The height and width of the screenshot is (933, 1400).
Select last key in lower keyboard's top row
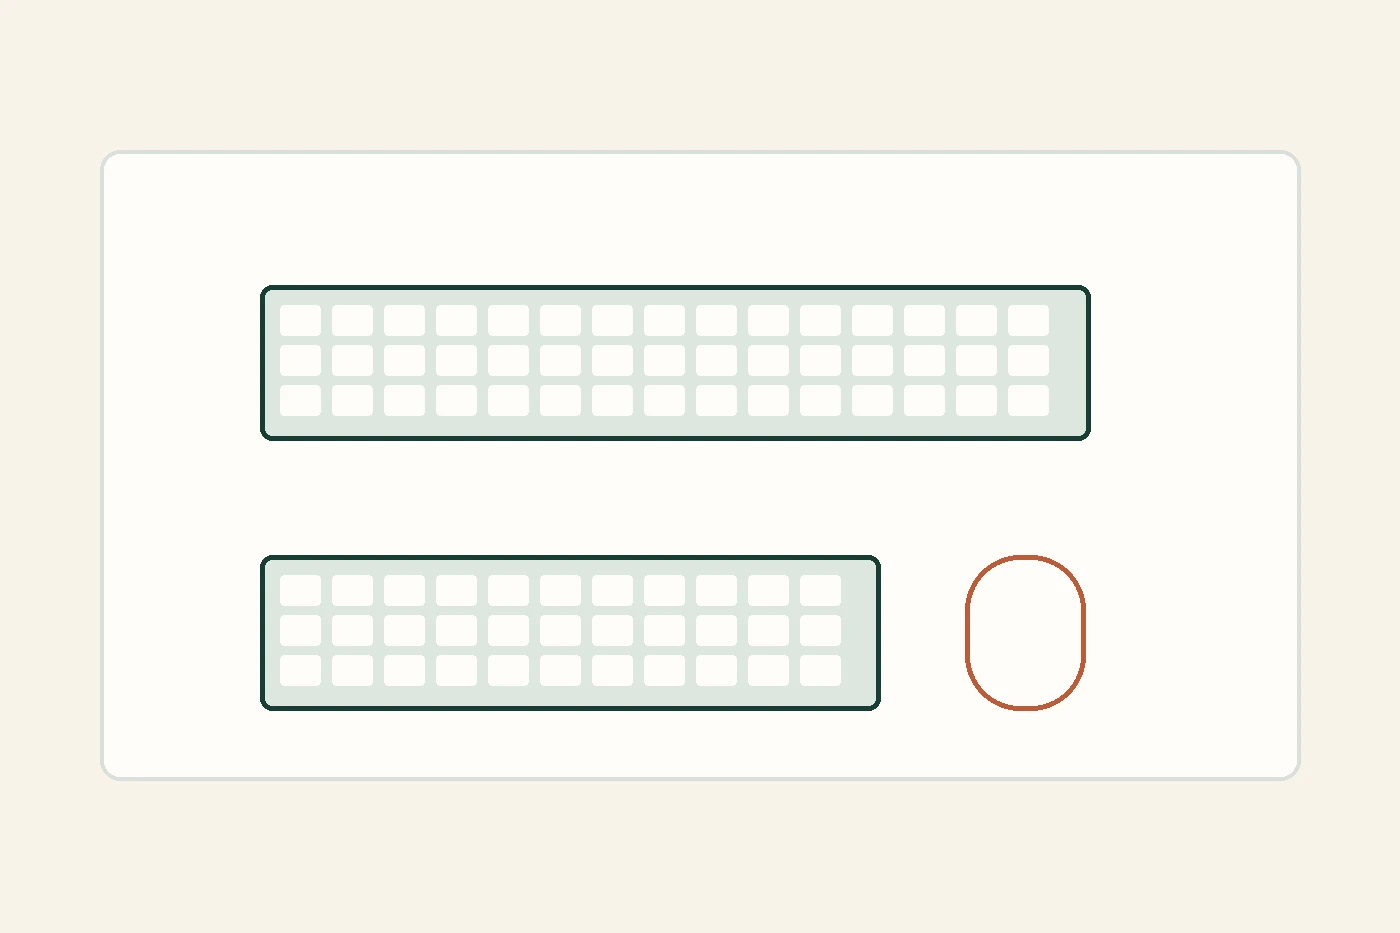[820, 591]
